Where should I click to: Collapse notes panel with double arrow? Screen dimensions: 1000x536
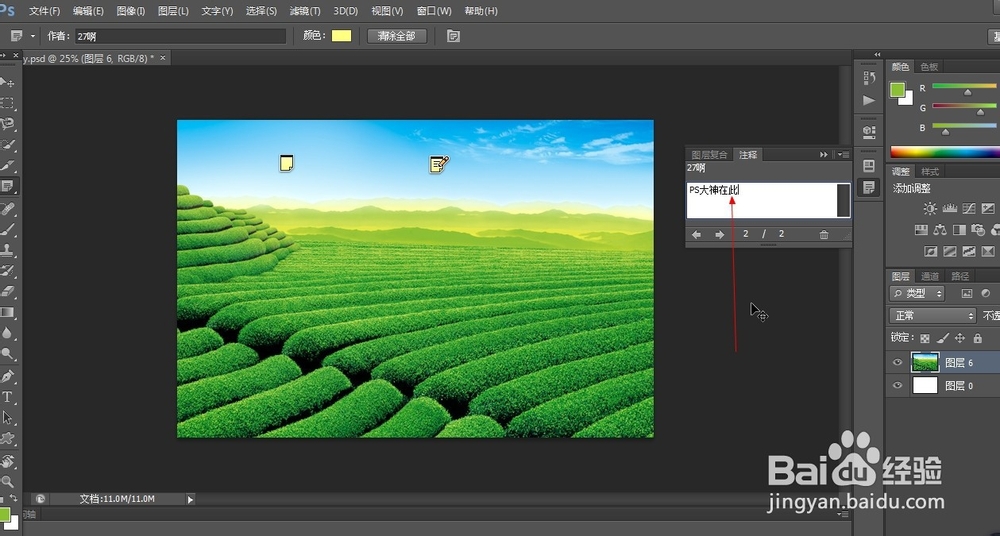pos(824,154)
